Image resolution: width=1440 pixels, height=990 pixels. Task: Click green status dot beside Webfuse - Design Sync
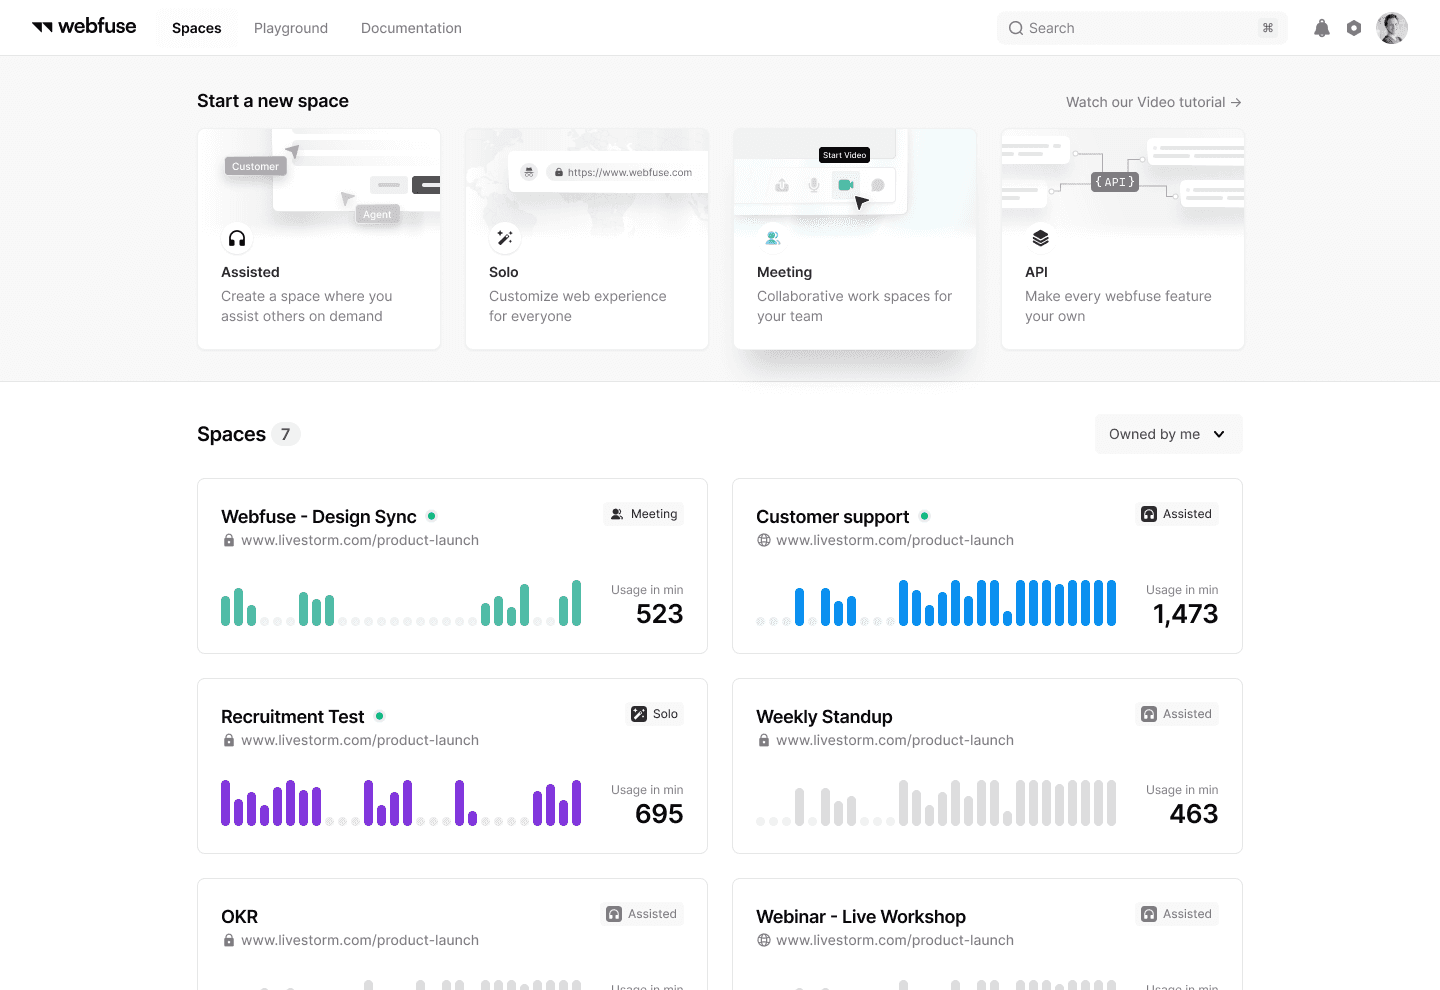tap(432, 516)
